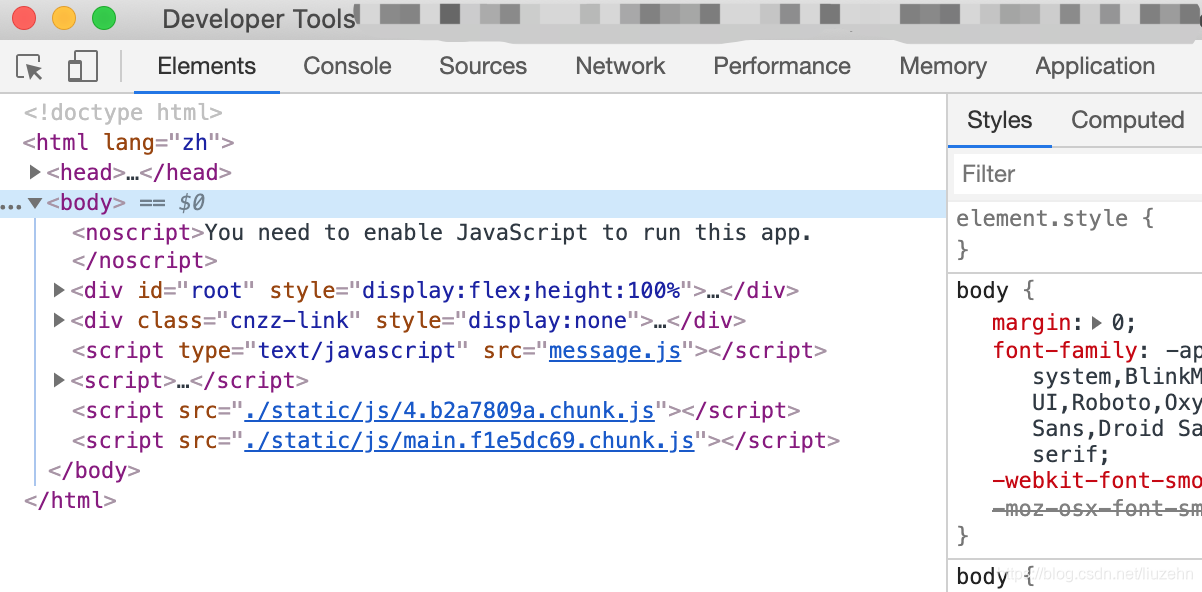Click the styles Filter input field
Image resolution: width=1202 pixels, height=592 pixels.
tap(1078, 174)
